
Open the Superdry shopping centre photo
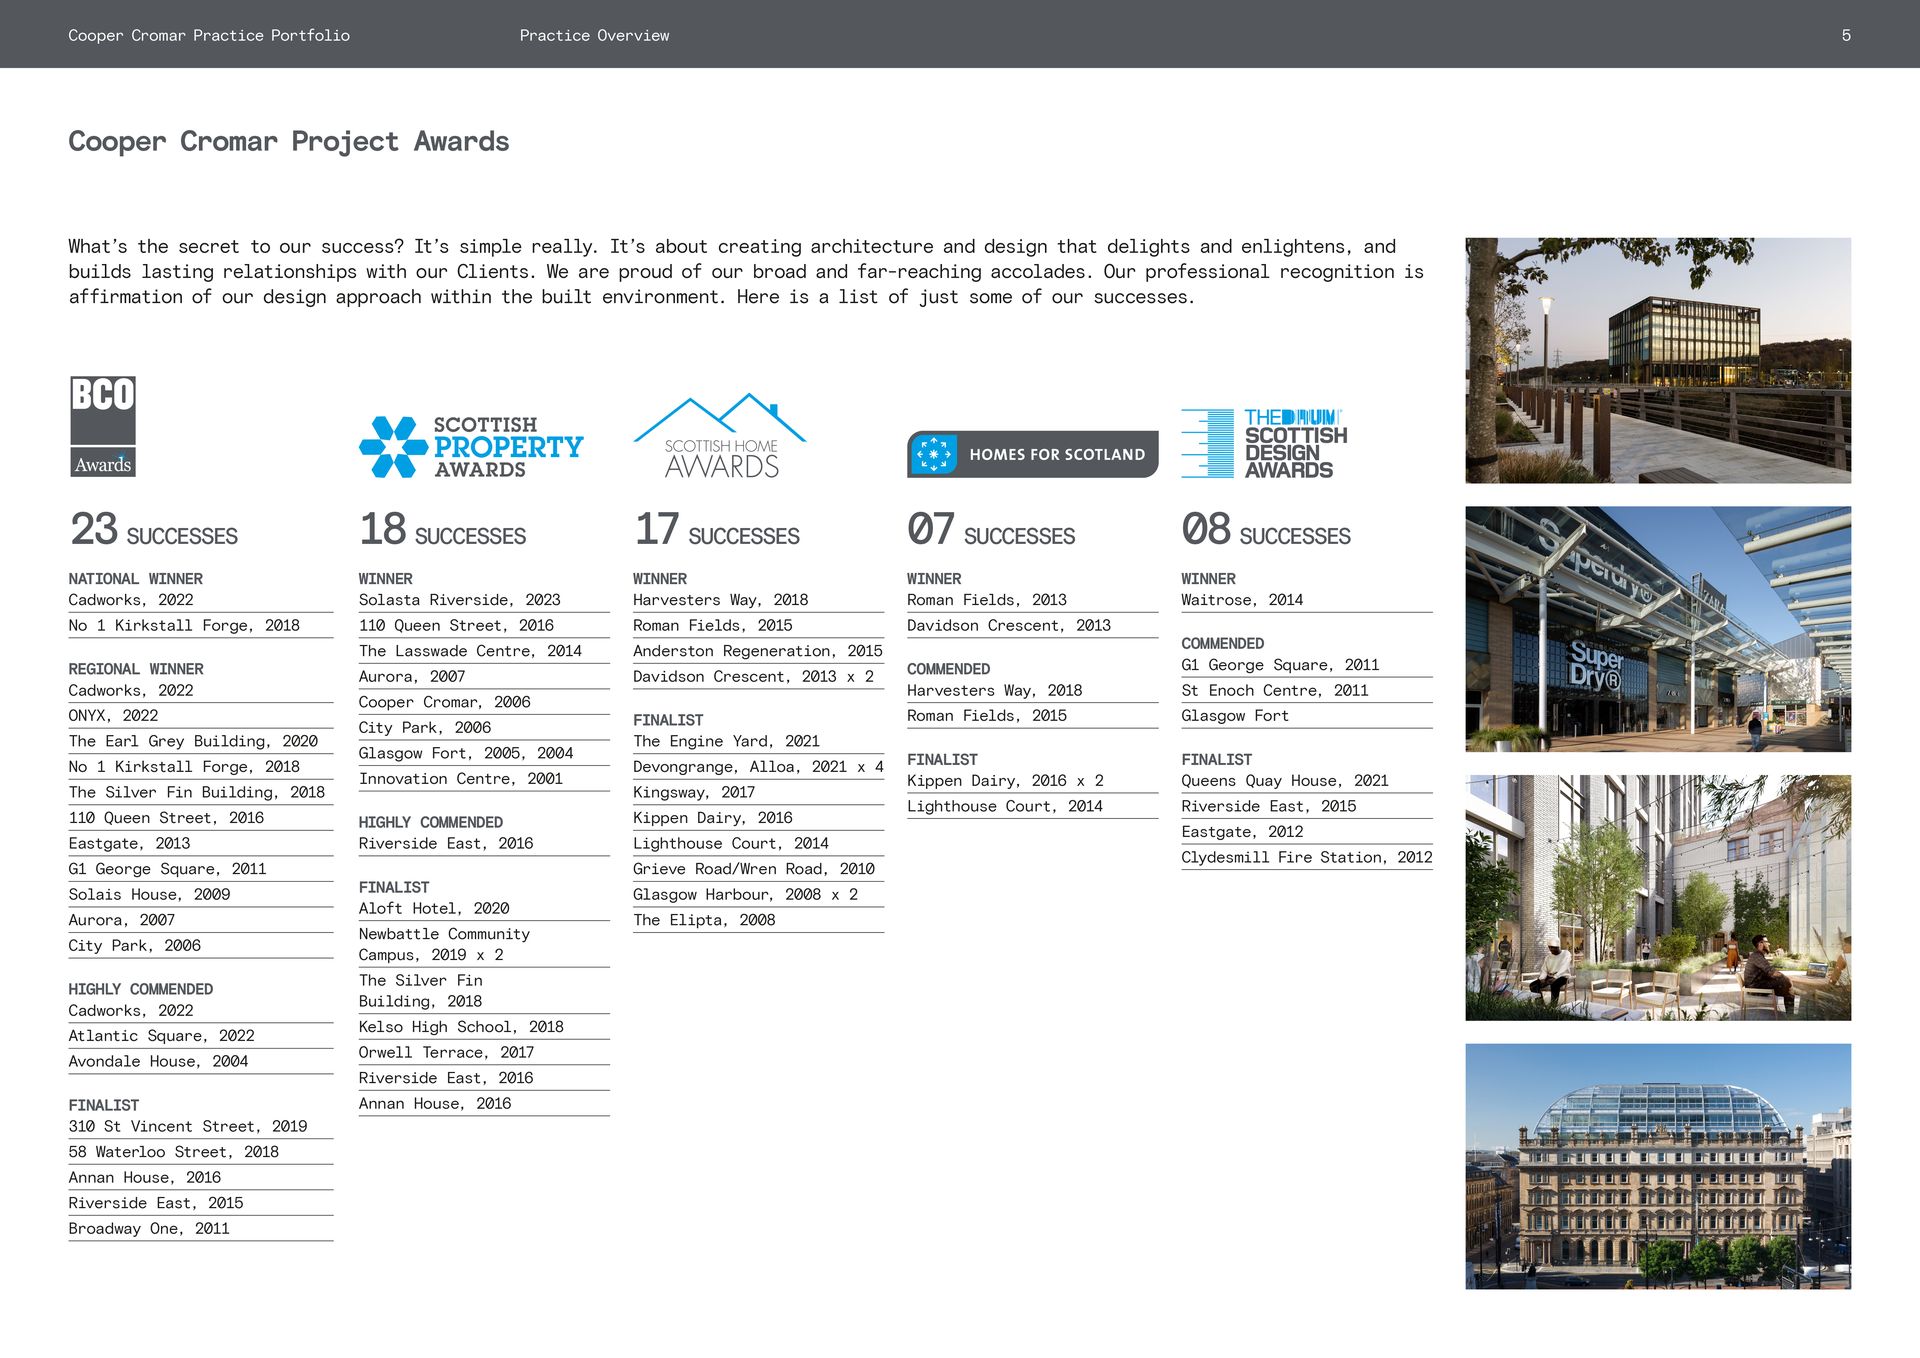point(1658,629)
